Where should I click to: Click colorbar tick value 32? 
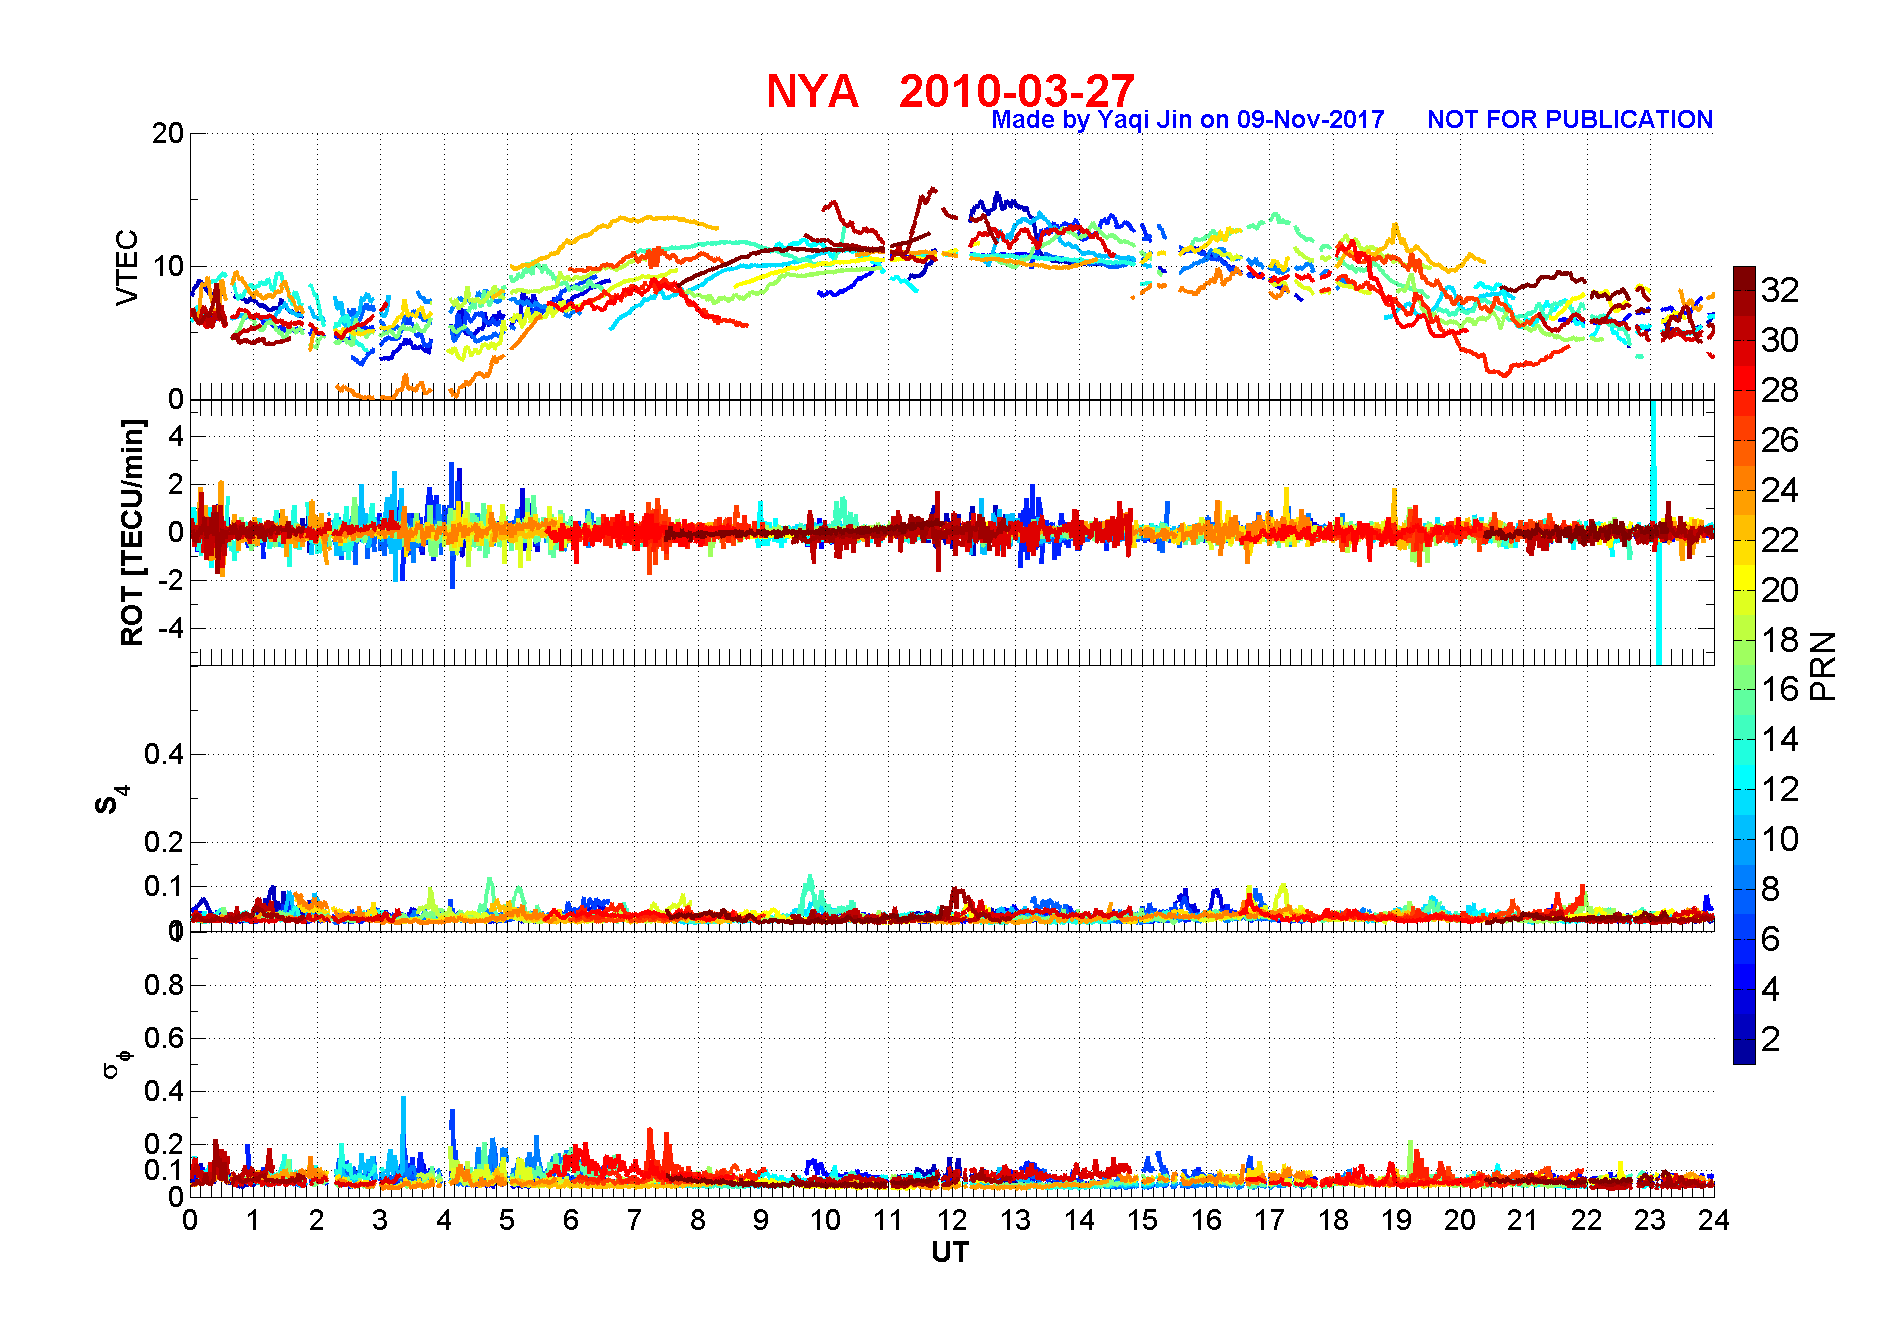coord(1780,290)
